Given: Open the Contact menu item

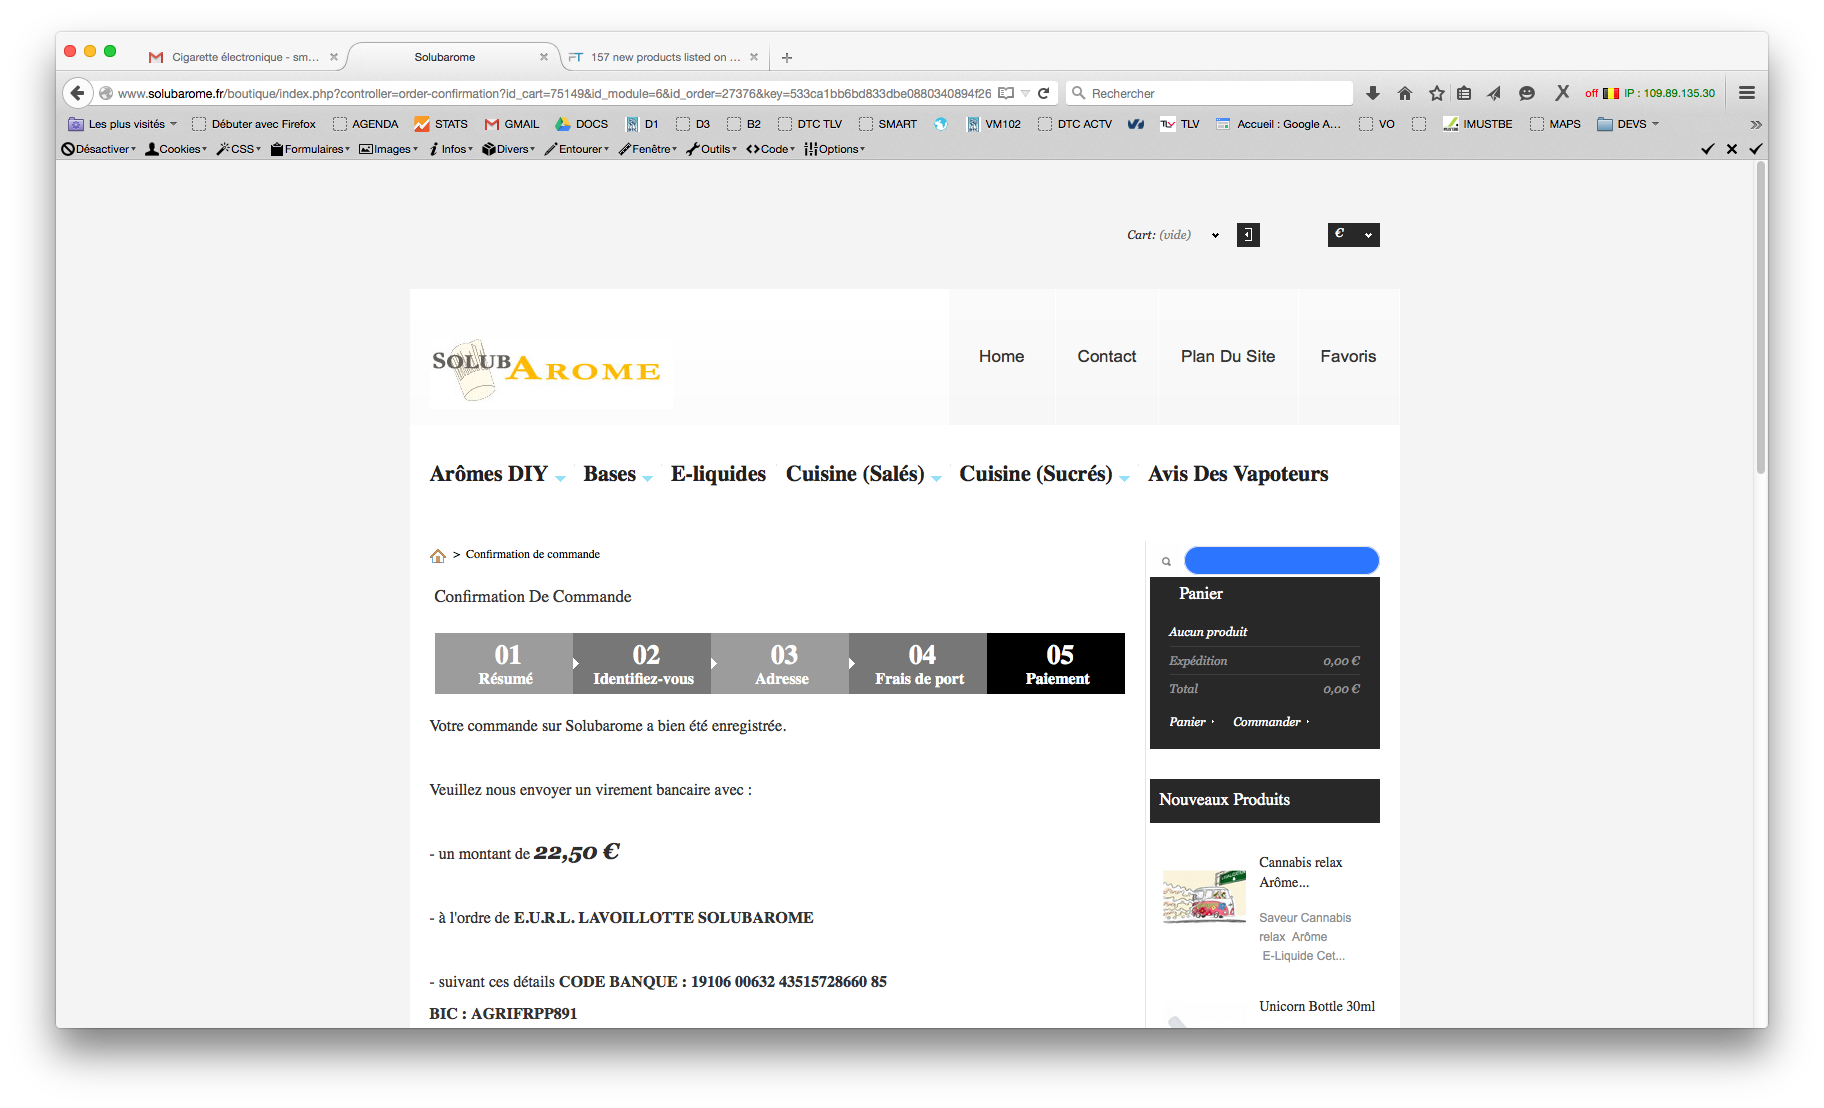Looking at the screenshot, I should (1106, 357).
